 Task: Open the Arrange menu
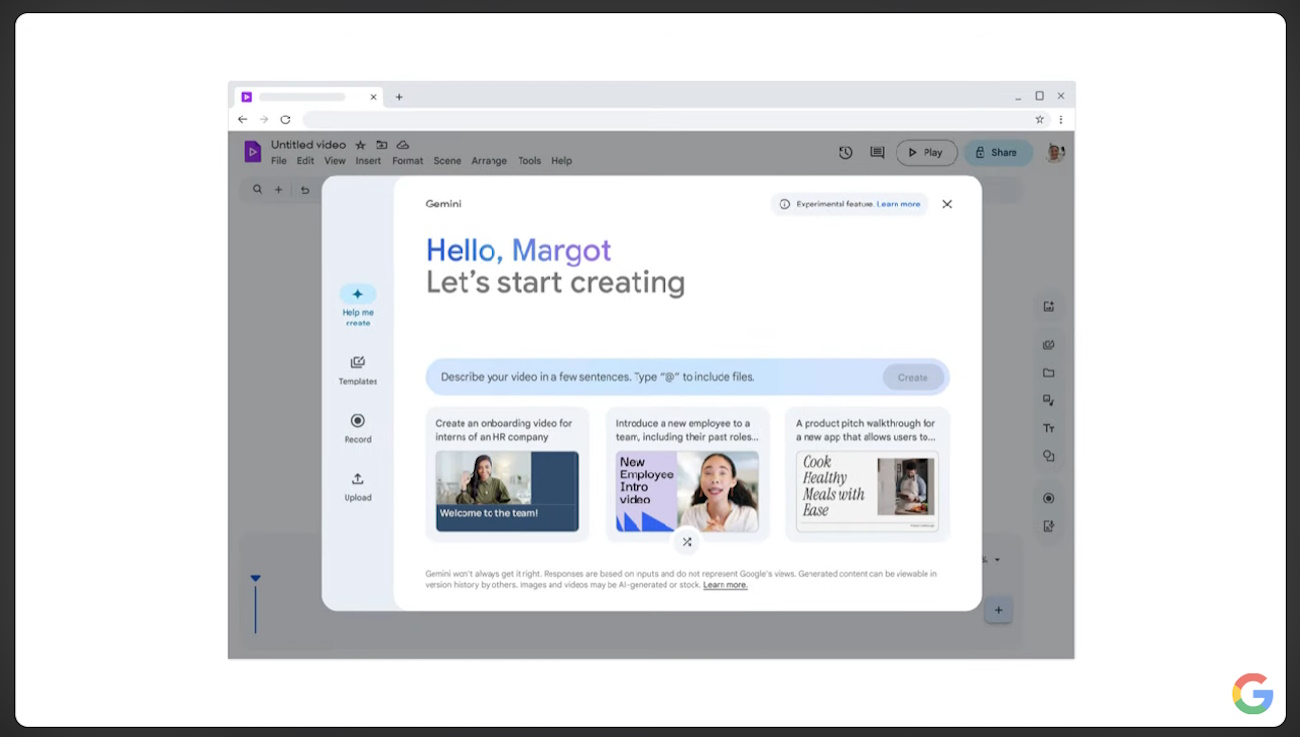(x=489, y=161)
